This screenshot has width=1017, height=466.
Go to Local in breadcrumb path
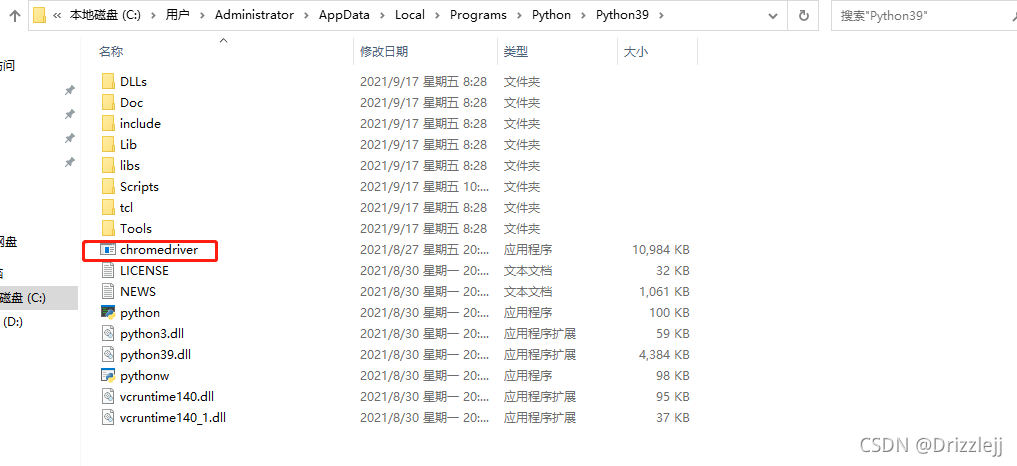click(x=409, y=15)
